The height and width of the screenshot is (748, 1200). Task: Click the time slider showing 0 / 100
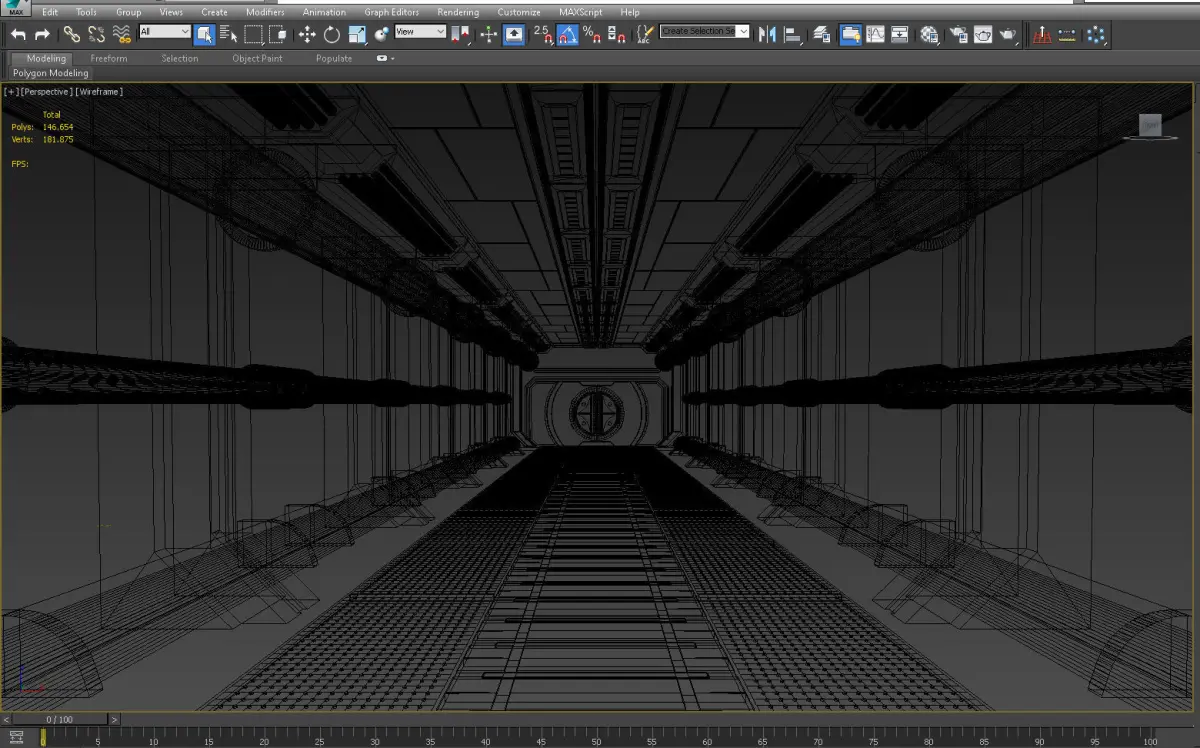click(59, 719)
